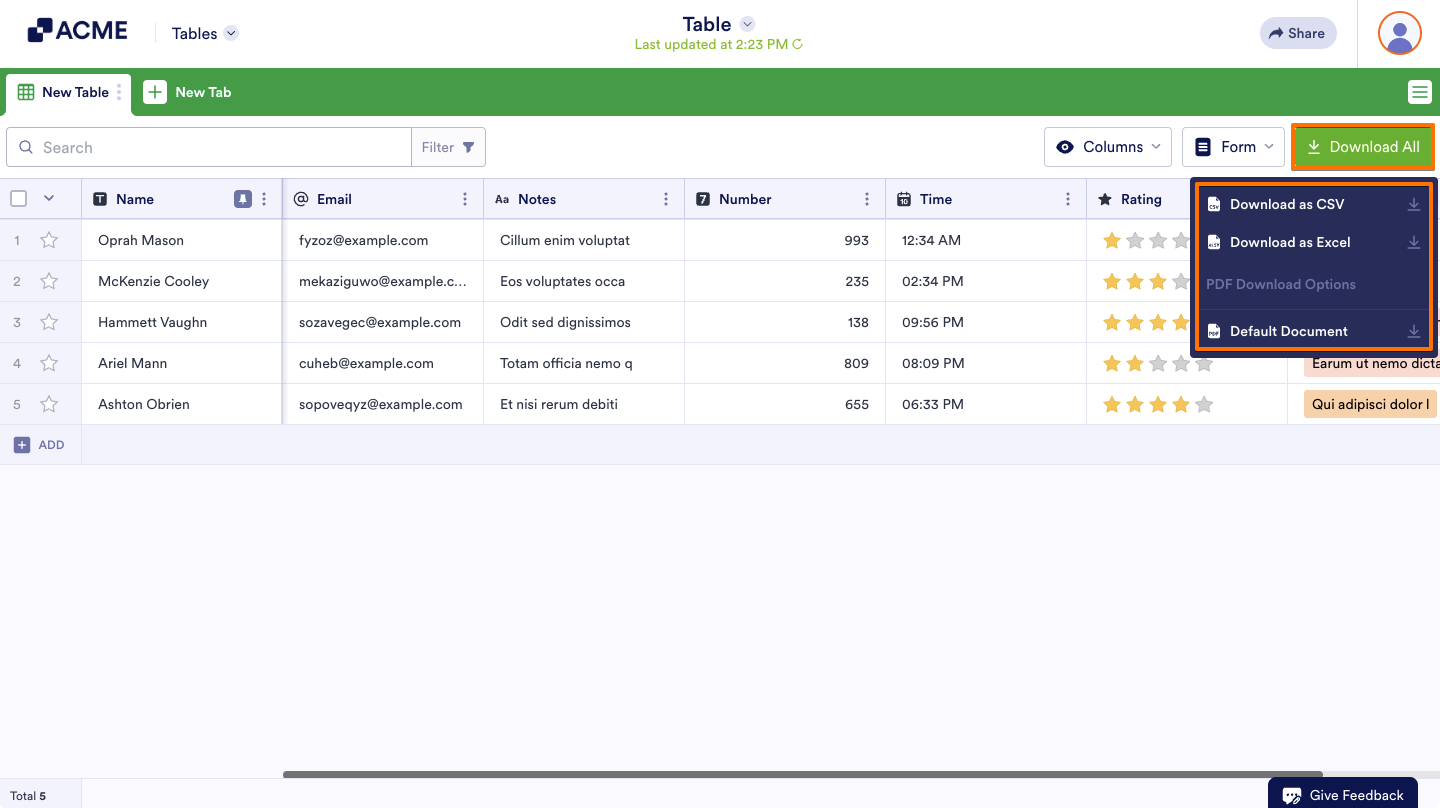The width and height of the screenshot is (1440, 808).
Task: Open the Tables dropdown
Action: [x=204, y=33]
